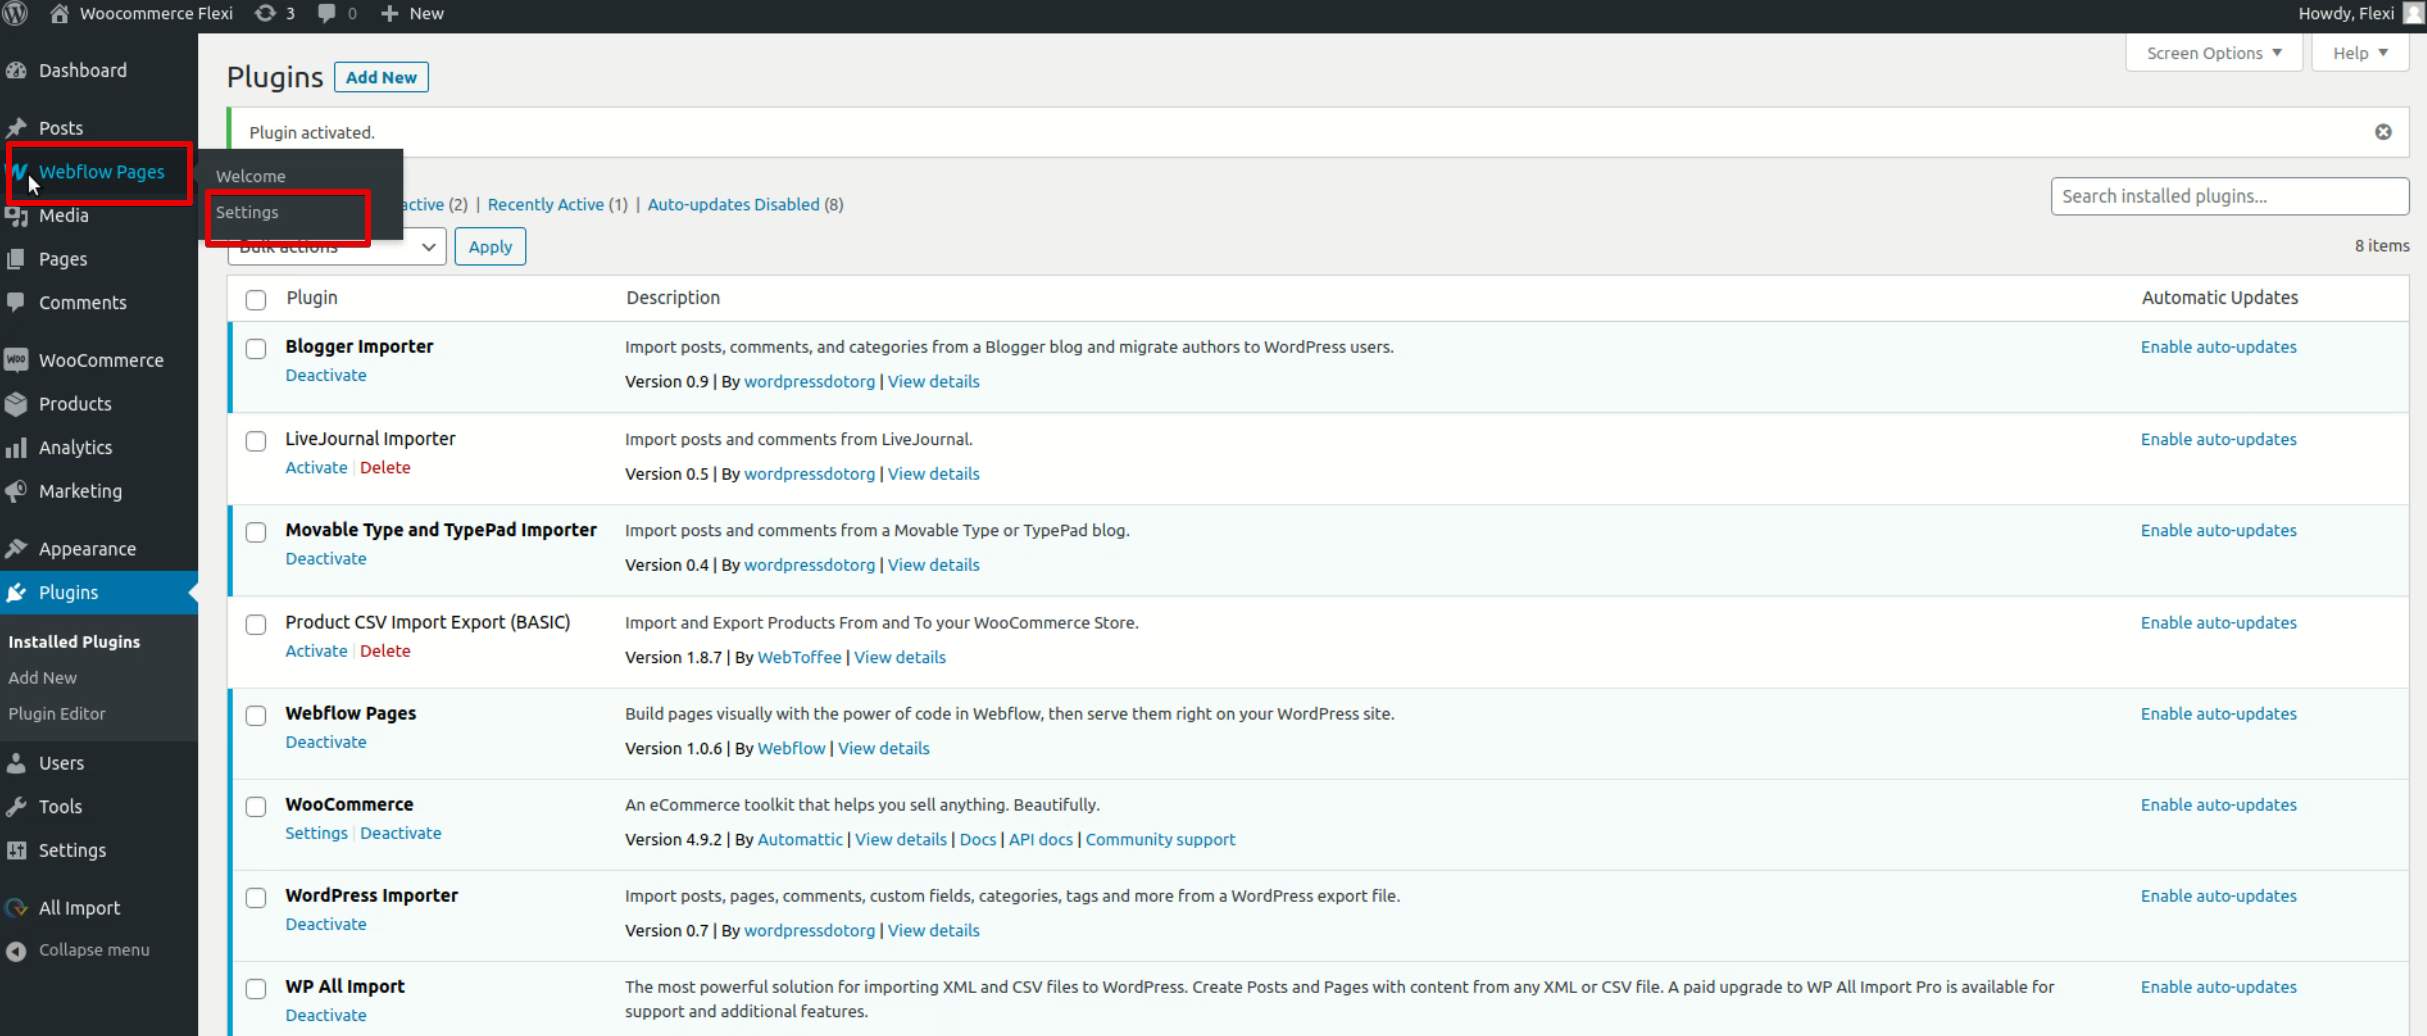Viewport: 2427px width, 1036px height.
Task: Delete the Product CSV Import Export plugin
Action: 385,651
